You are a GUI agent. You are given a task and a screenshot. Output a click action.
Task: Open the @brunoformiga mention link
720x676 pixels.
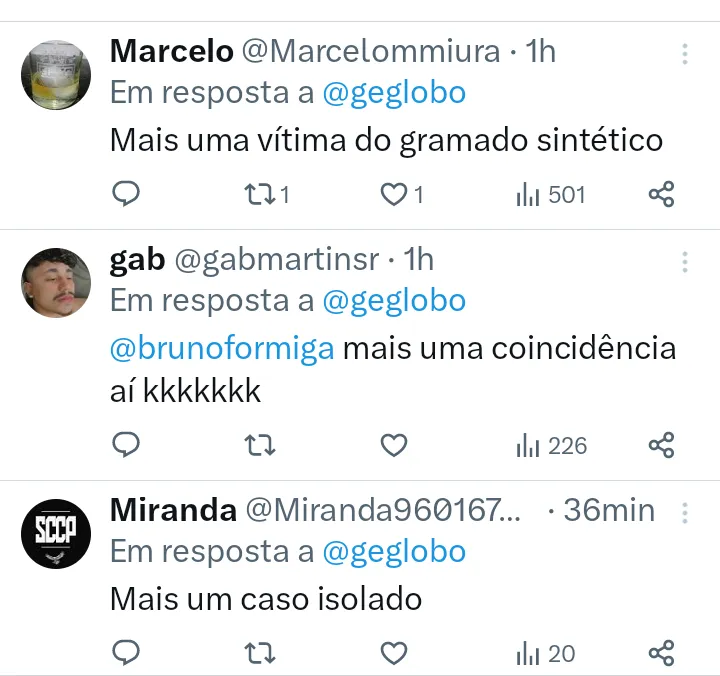click(x=221, y=350)
